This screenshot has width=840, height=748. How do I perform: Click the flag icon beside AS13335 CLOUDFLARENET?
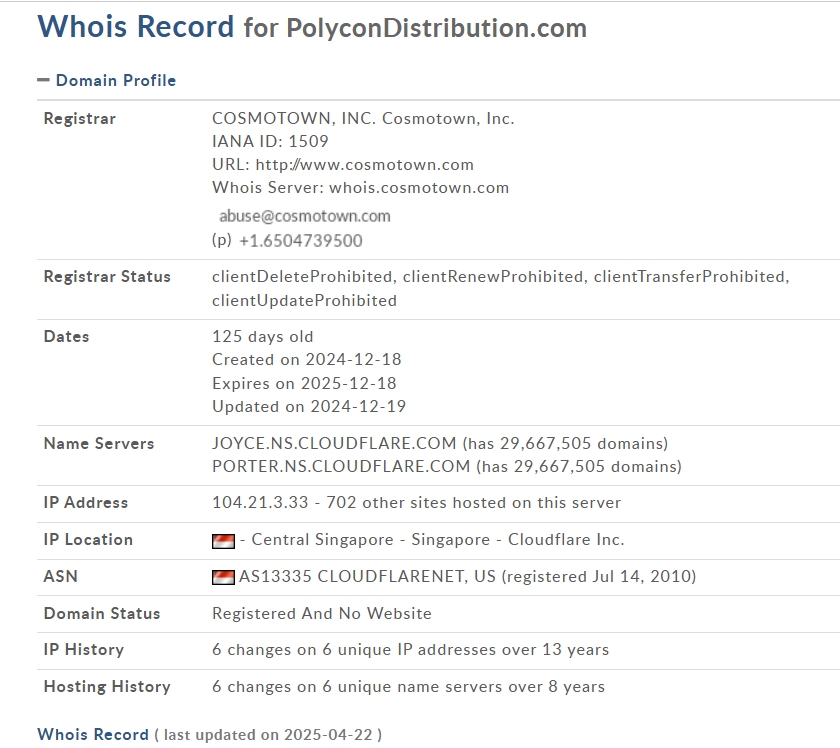[223, 577]
